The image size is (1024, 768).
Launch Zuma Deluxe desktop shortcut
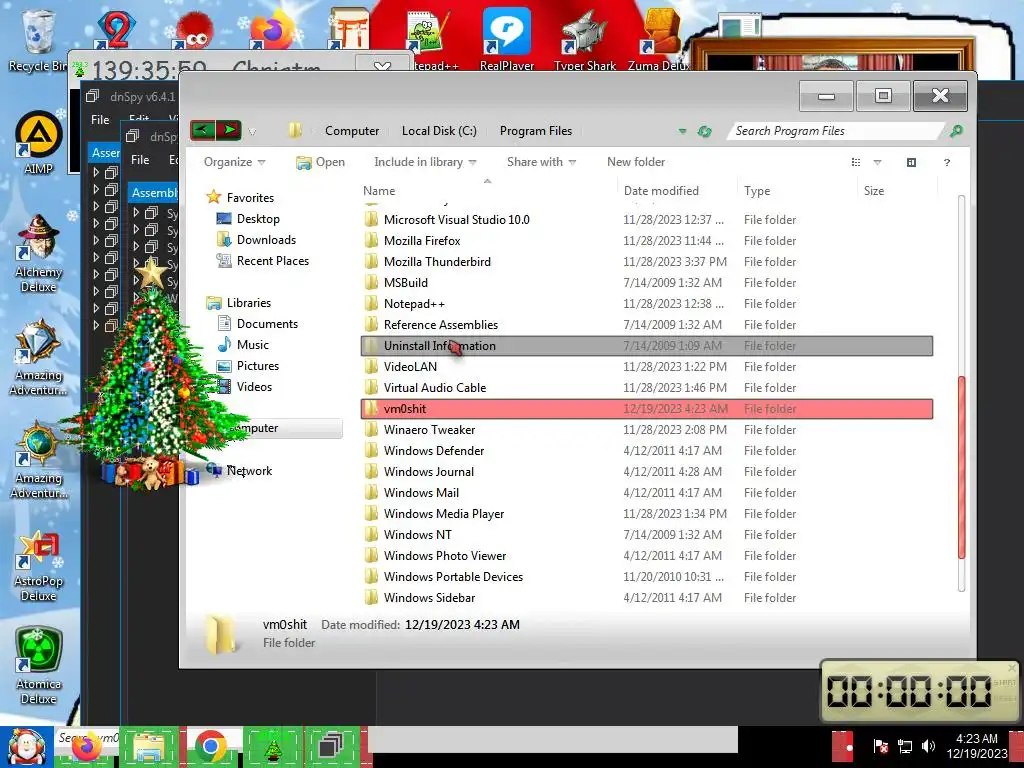point(658,39)
